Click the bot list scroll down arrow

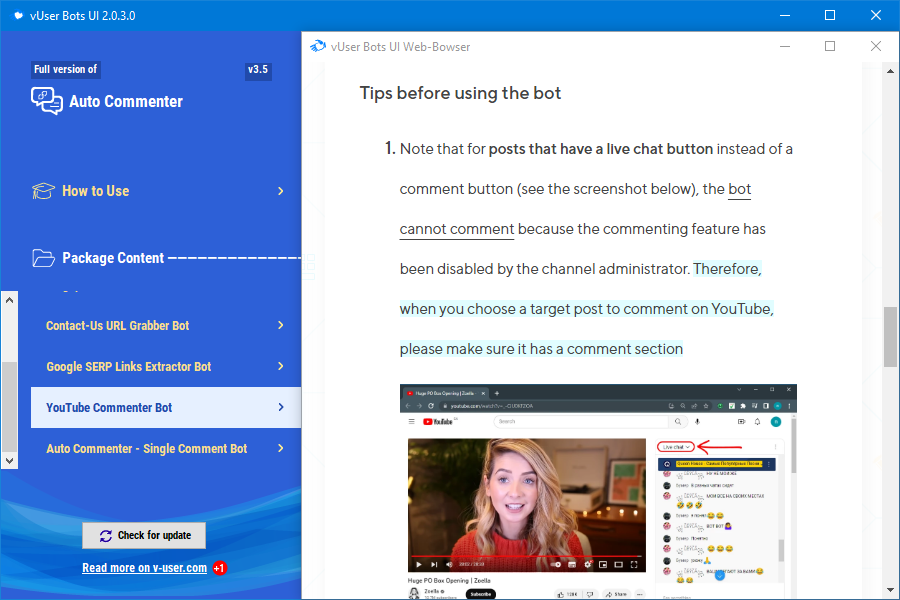pos(9,460)
